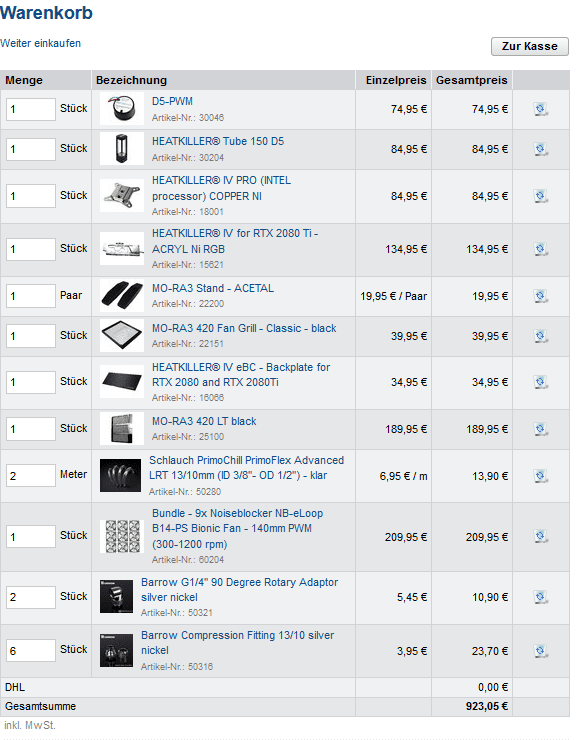This screenshot has height=740, width=576.
Task: Click the refresh icon for MO-RA3 420 LT black
Action: [x=541, y=429]
